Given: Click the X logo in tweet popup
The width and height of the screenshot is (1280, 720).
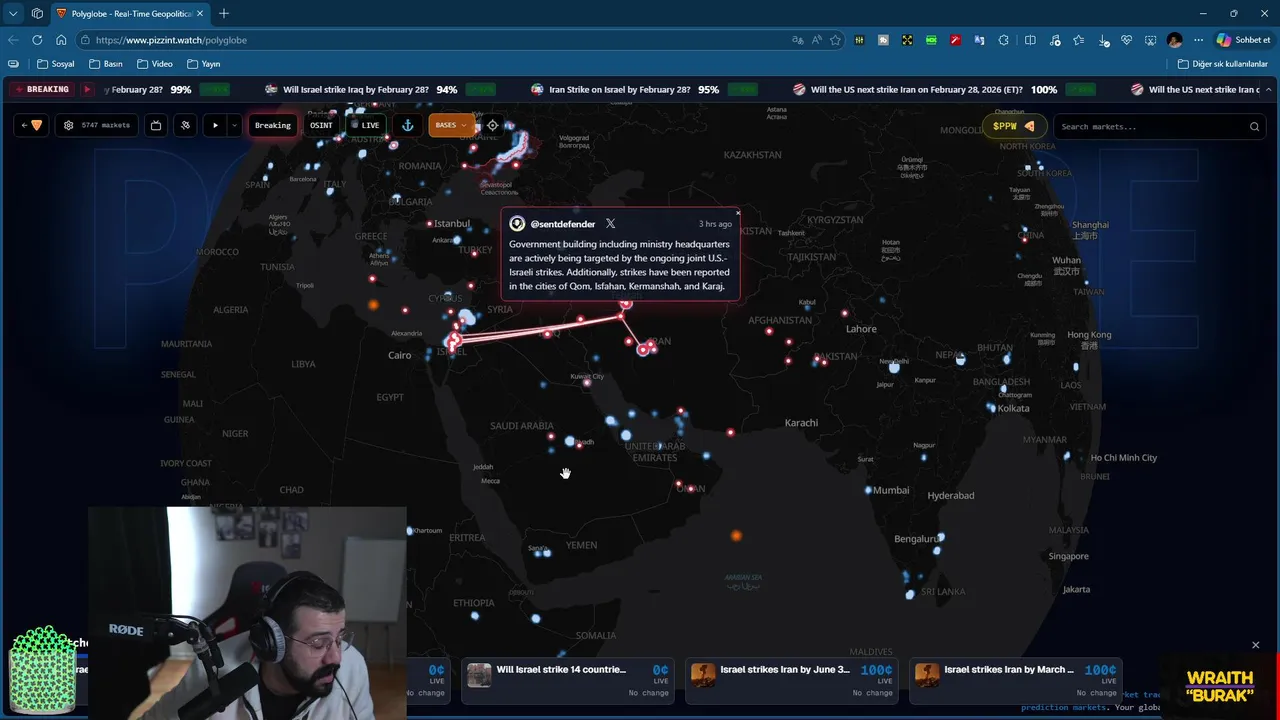Looking at the screenshot, I should [x=610, y=224].
